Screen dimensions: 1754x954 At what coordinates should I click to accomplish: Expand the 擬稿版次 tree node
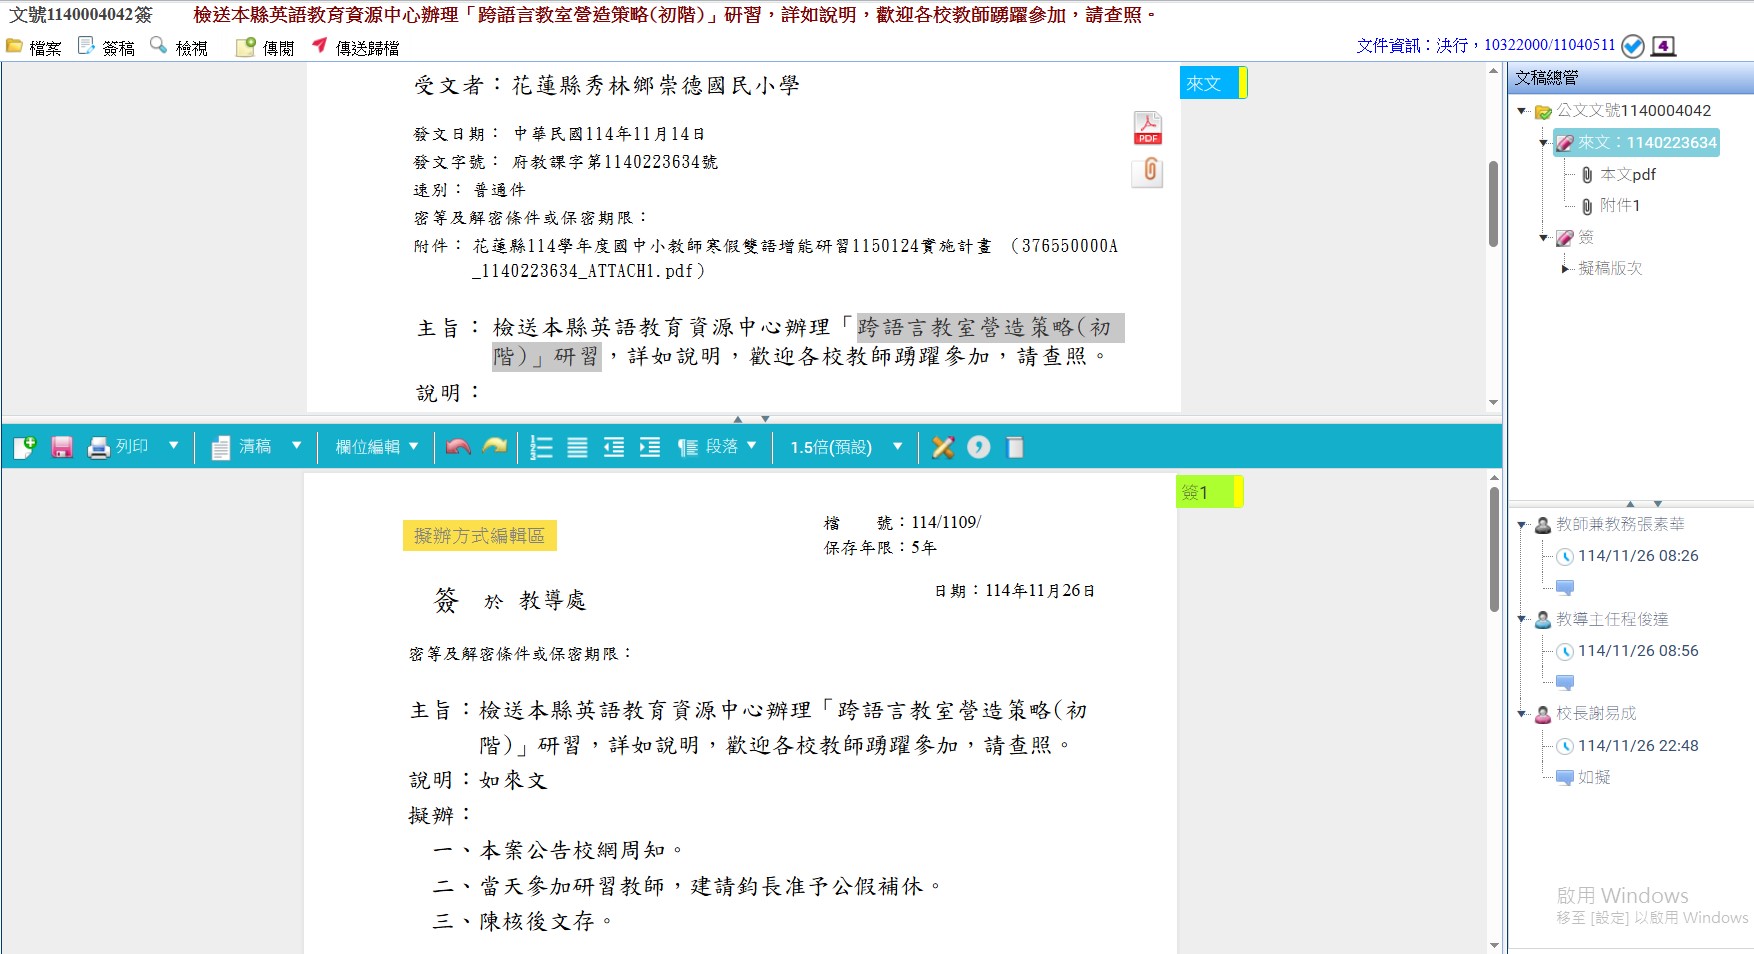click(1566, 268)
